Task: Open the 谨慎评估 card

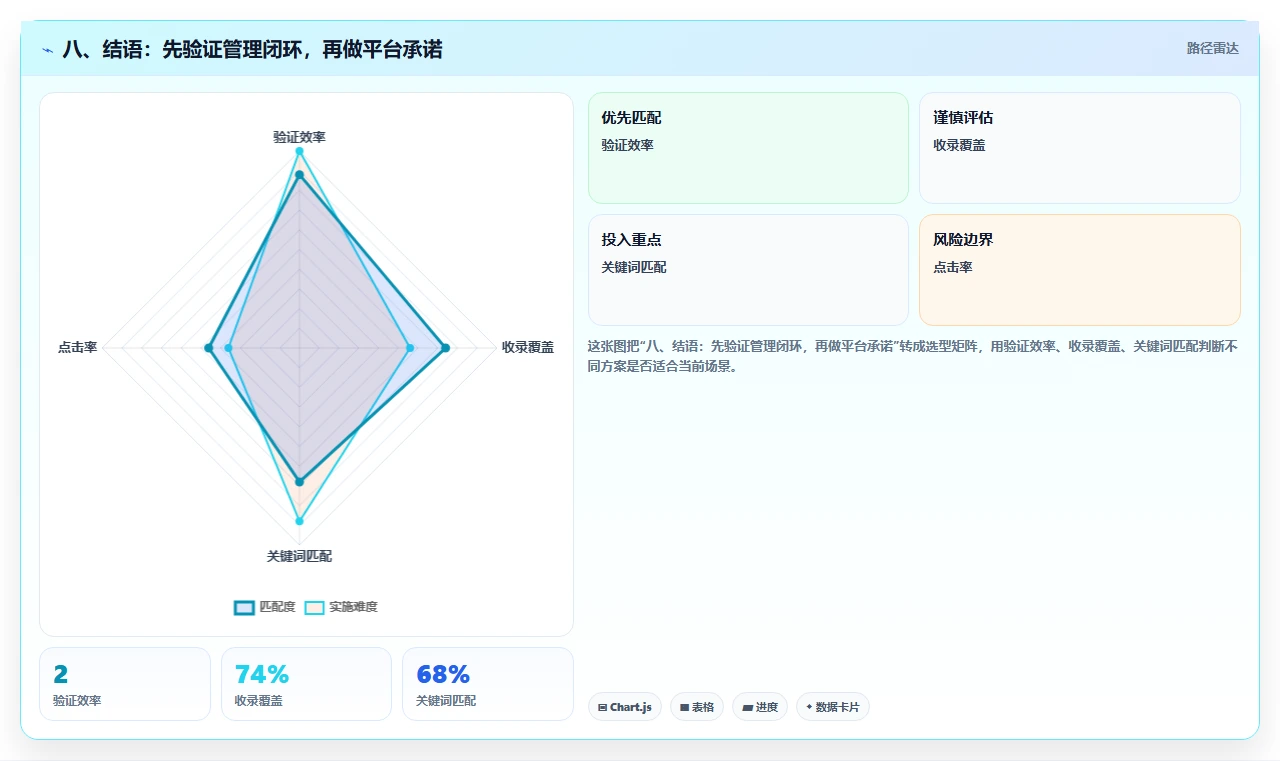Action: (x=1080, y=148)
